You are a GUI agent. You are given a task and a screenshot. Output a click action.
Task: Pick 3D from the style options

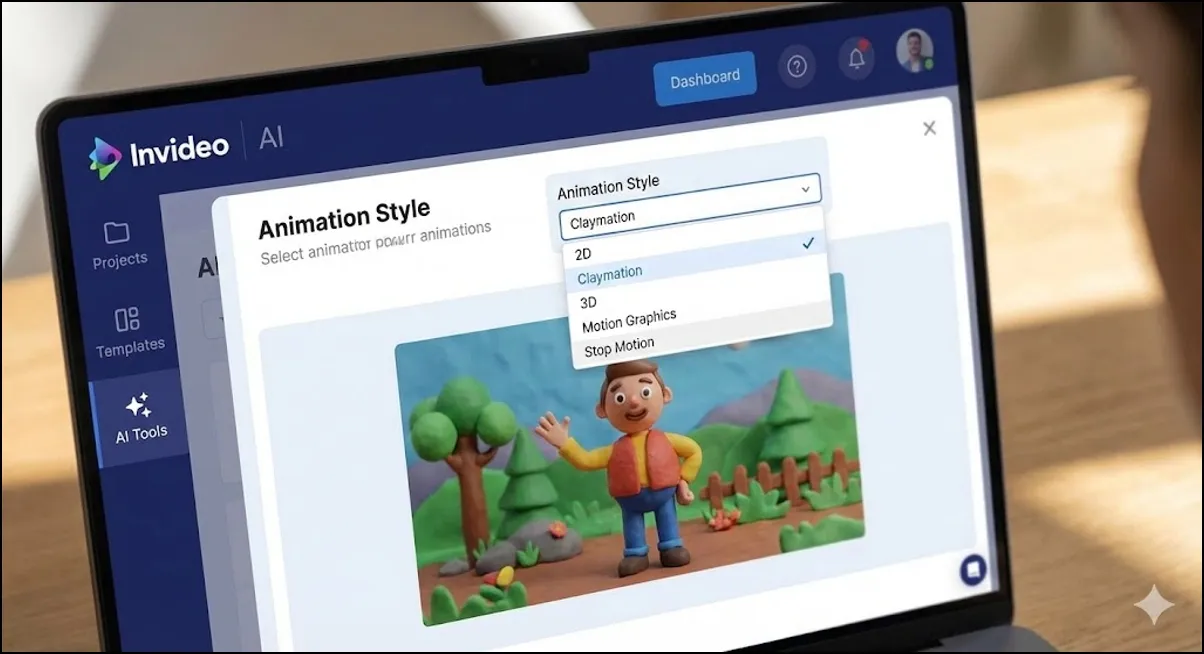pos(589,301)
